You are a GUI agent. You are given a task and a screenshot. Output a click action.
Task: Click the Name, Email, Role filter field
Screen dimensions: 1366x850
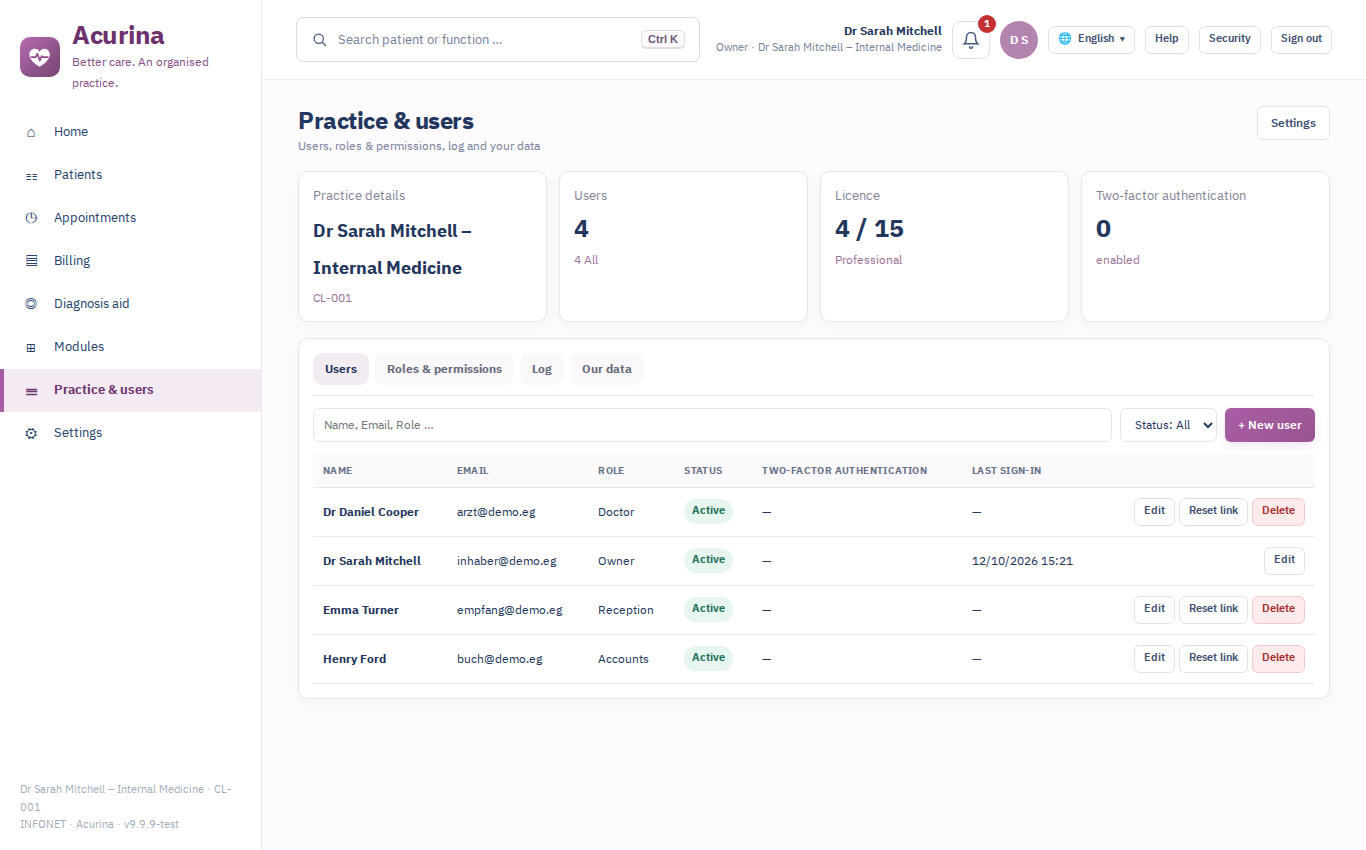[x=712, y=425]
